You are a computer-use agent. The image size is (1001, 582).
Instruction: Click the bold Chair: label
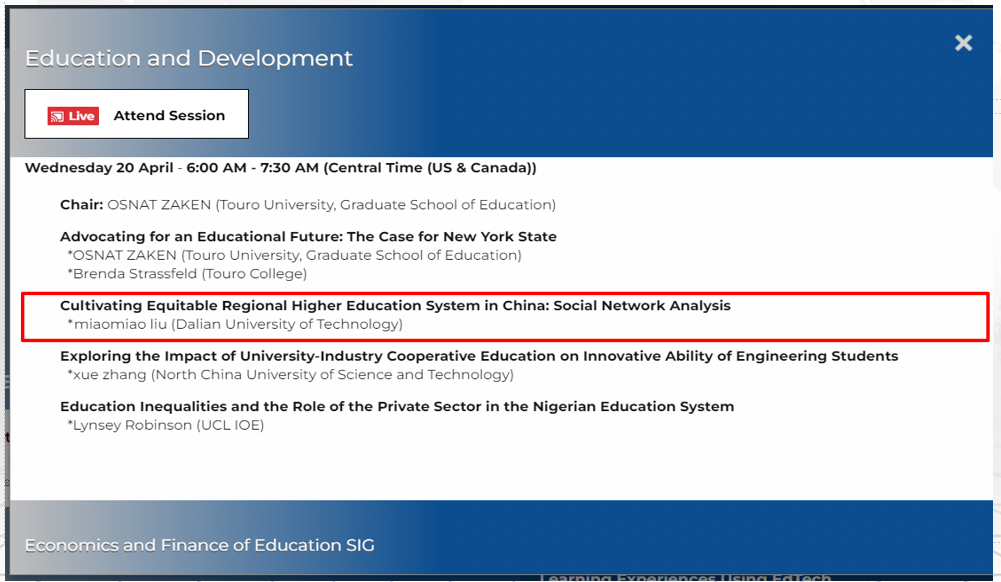(81, 205)
